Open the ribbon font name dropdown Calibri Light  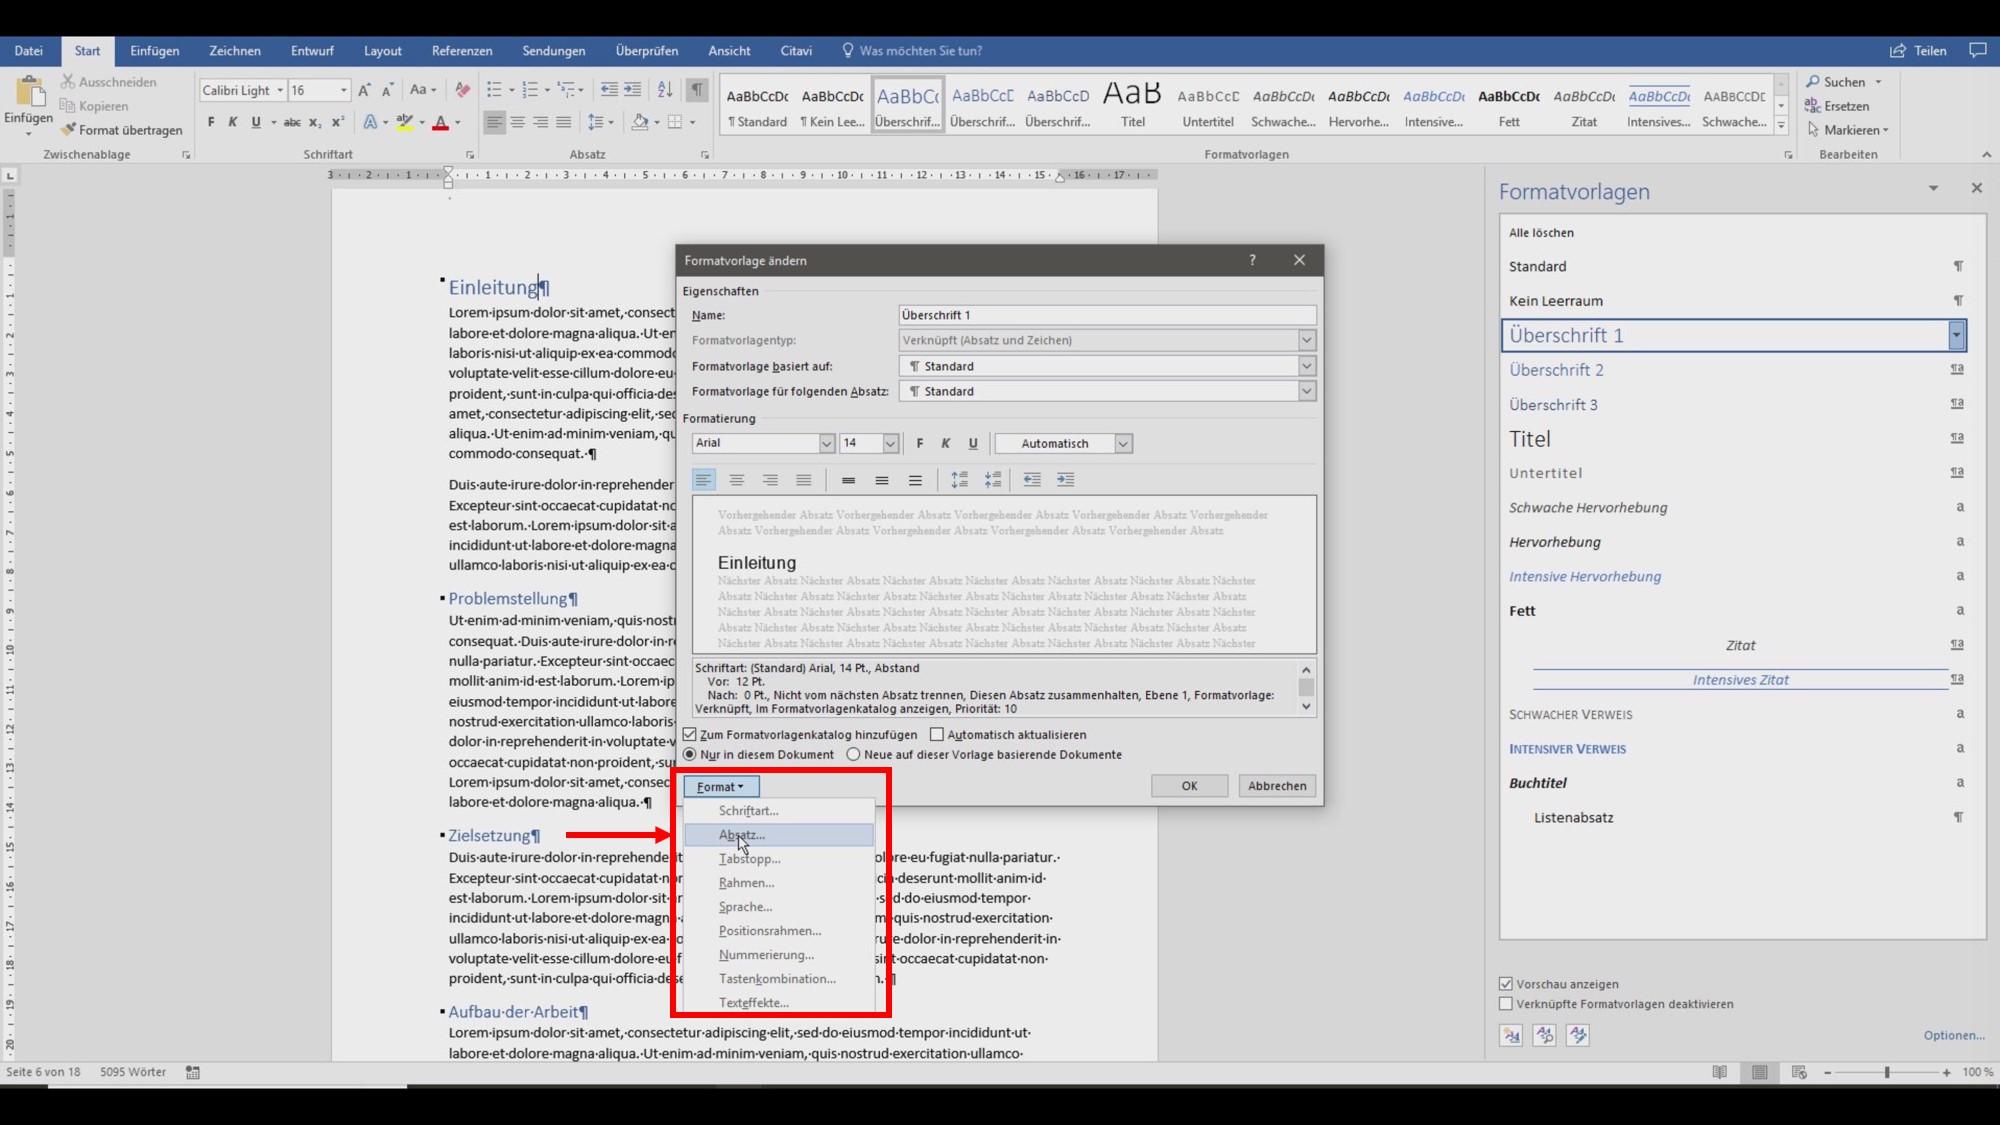pos(280,90)
